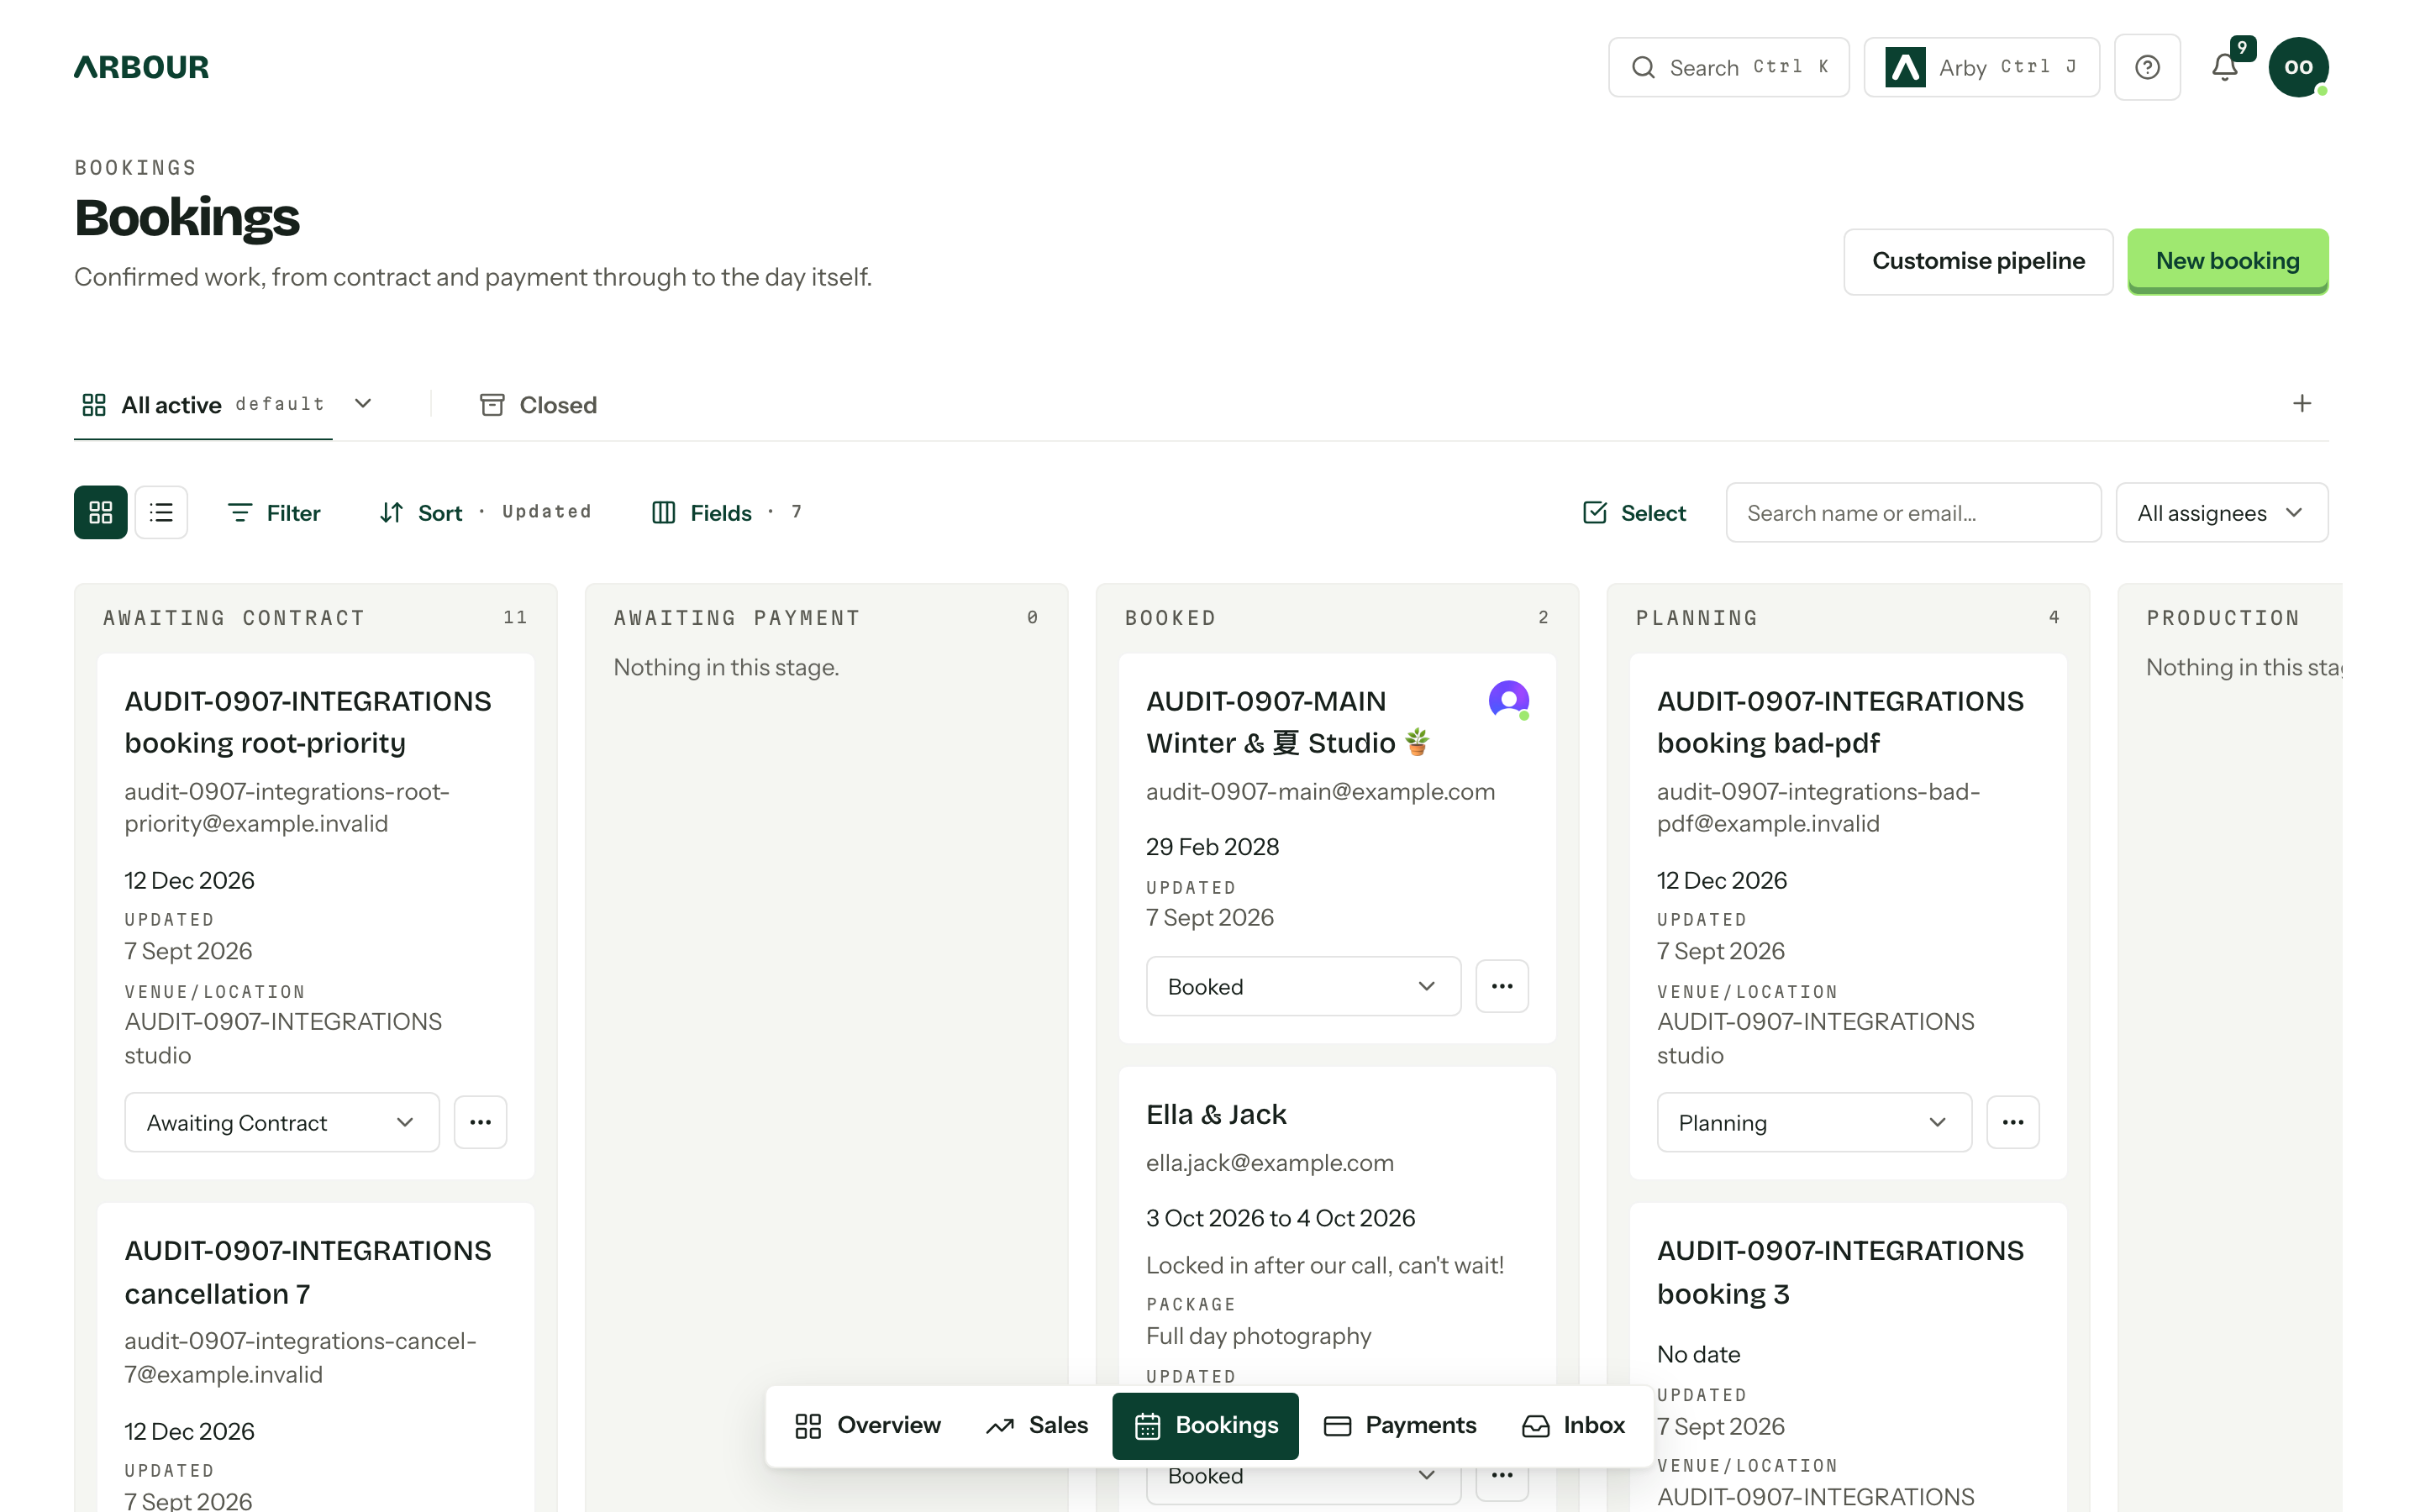Open Ella & Jack booking title

point(1216,1114)
